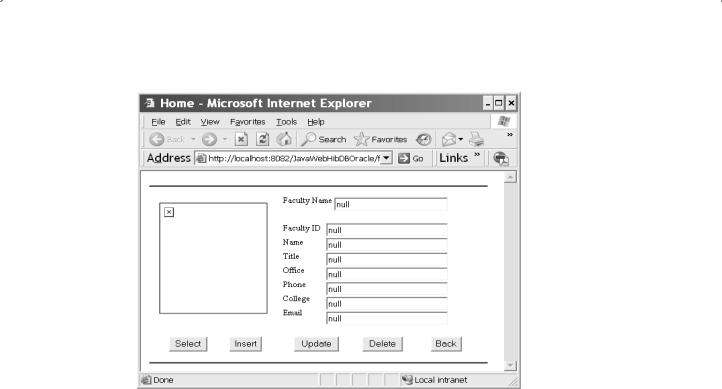This screenshot has width=722, height=389.
Task: Open the Favorites menu
Action: point(248,122)
